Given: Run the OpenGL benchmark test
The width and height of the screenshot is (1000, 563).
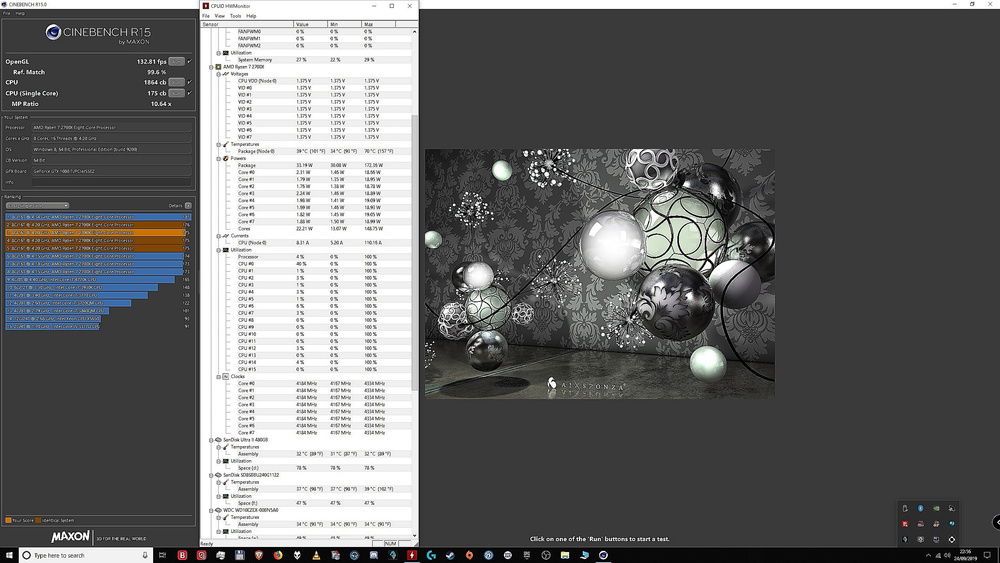Looking at the screenshot, I should click(x=177, y=62).
